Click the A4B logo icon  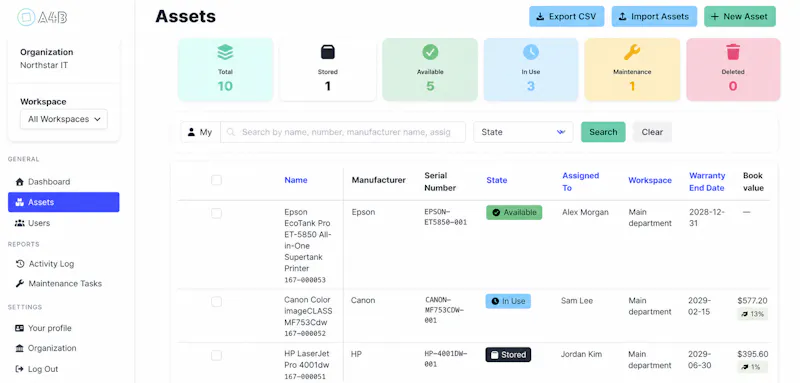26,17
